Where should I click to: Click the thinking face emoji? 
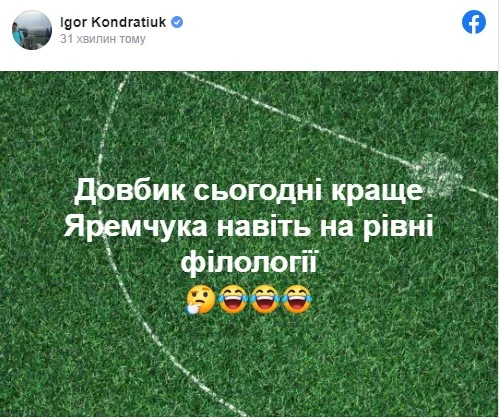pos(201,299)
